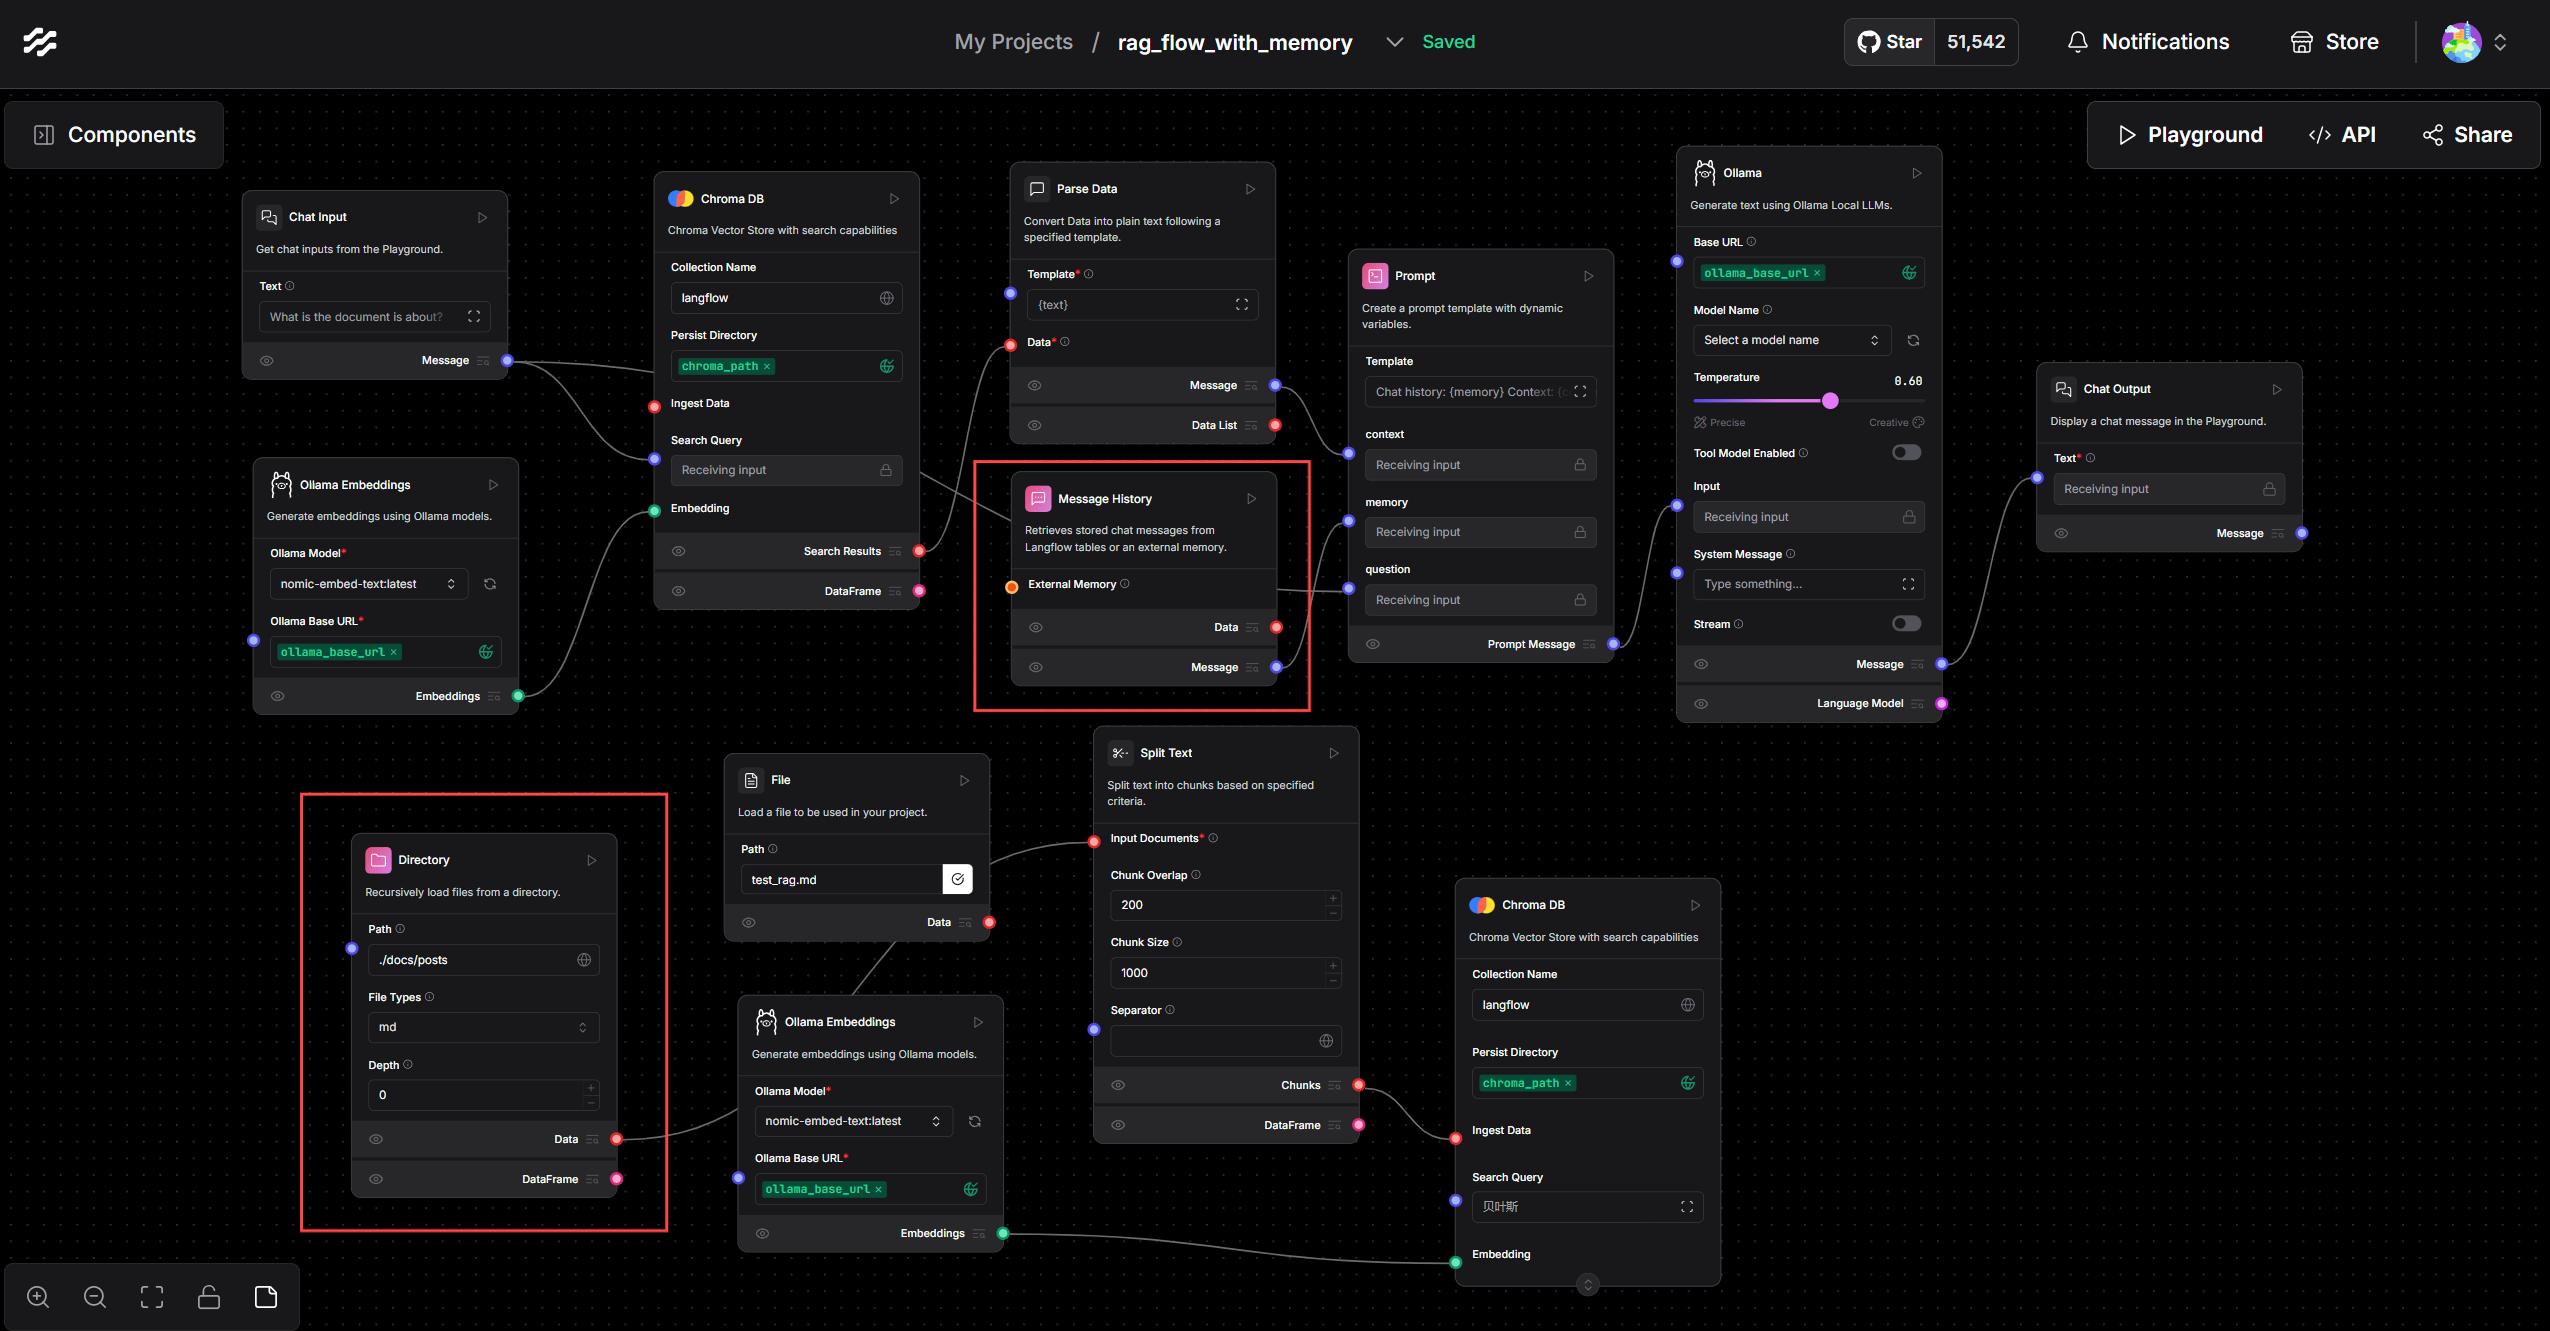Toggle eye visibility for Chat Input Message output

267,361
